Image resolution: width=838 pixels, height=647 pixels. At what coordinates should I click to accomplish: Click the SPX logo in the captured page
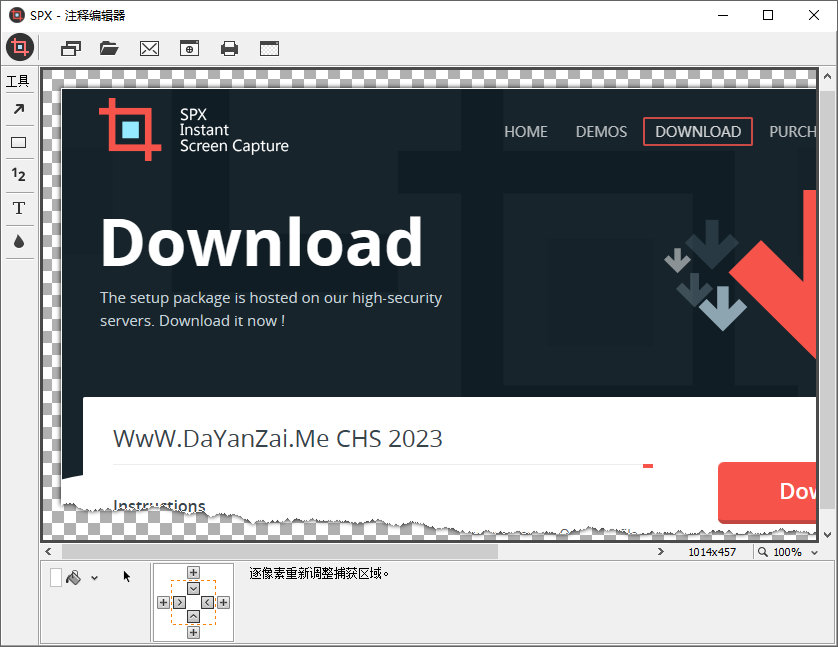coord(130,129)
